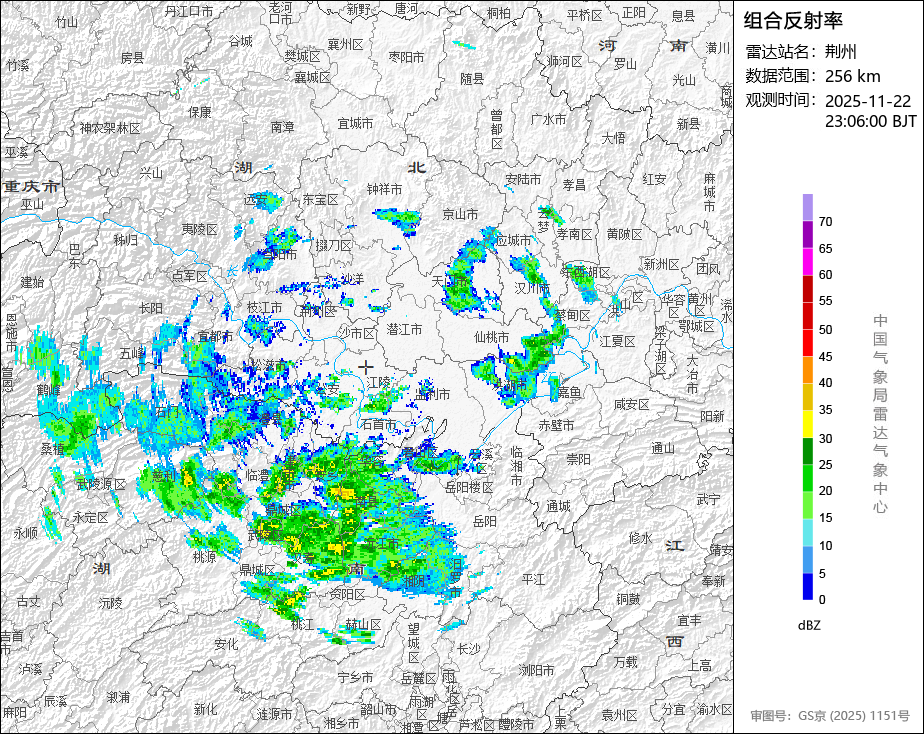Pick the orange 40-45 dBZ legend swatch

pos(807,370)
